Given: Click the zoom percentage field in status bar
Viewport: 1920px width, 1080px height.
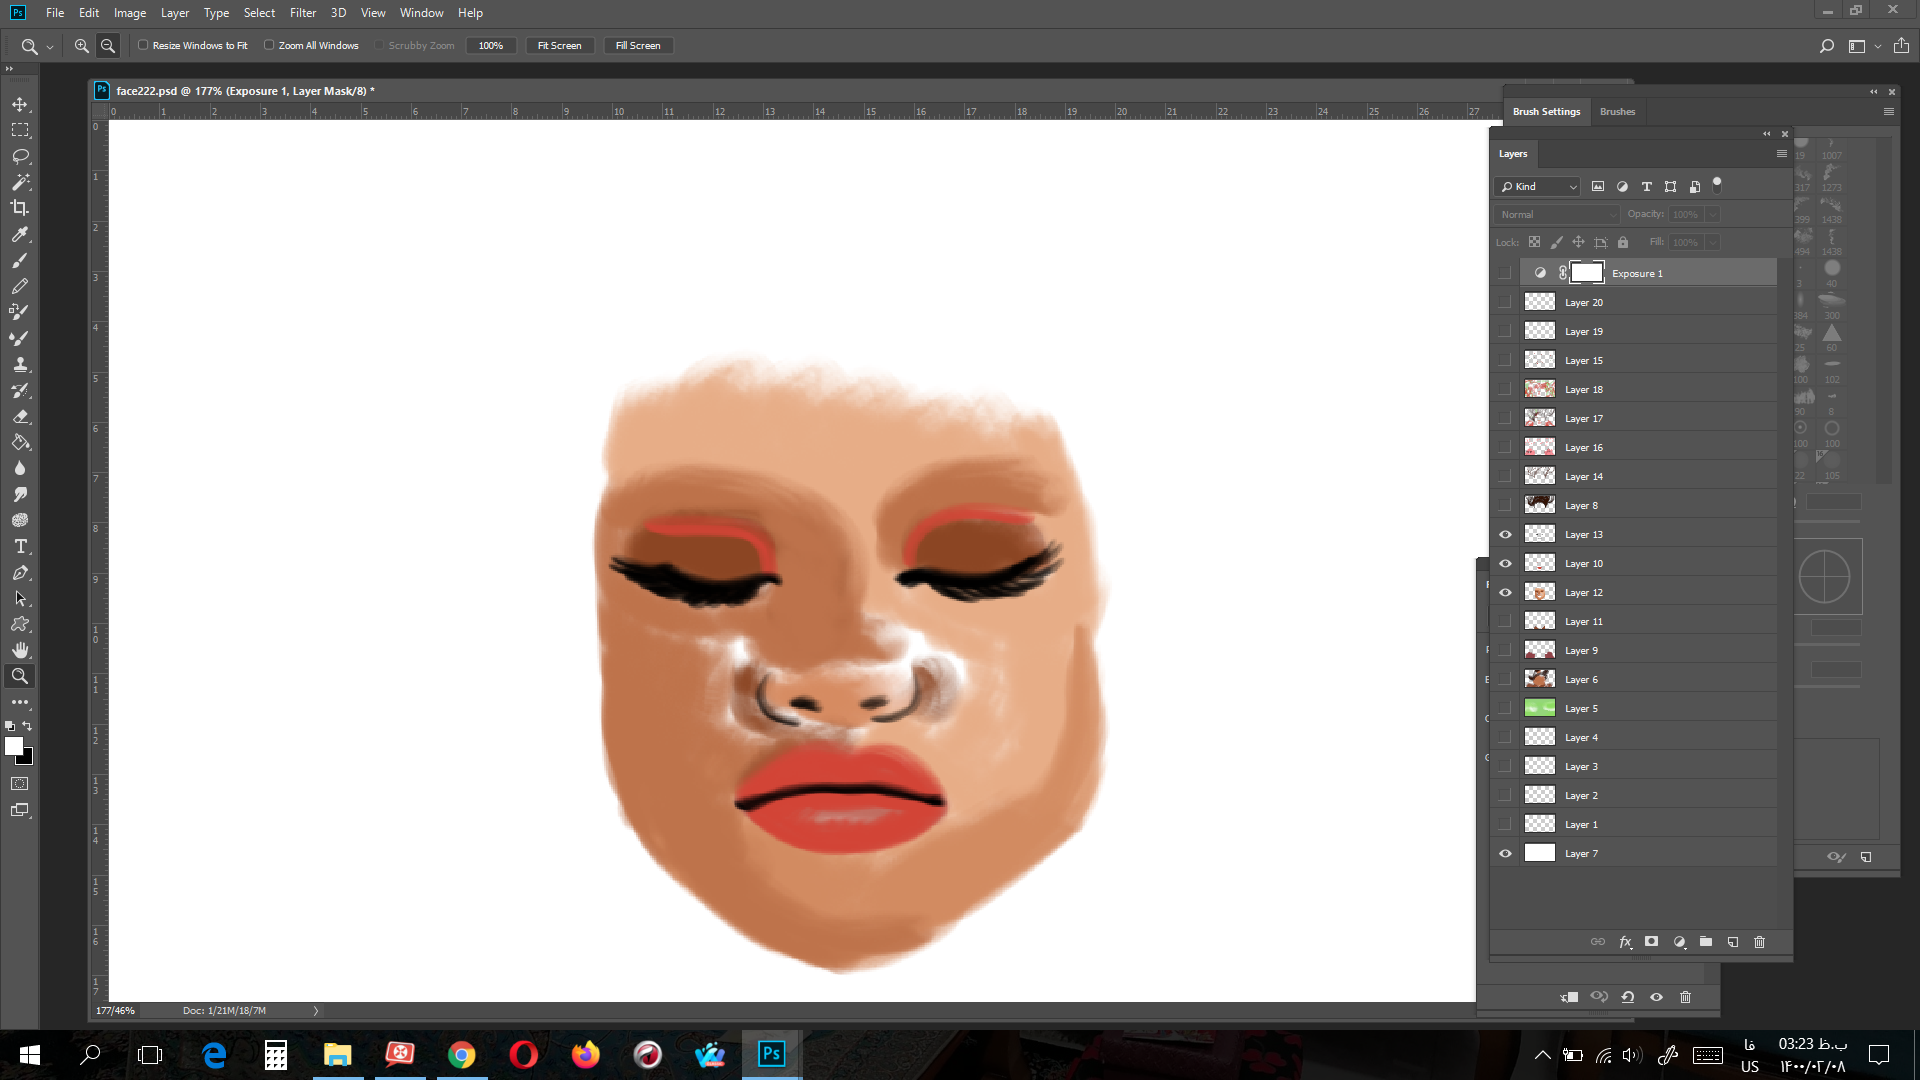Looking at the screenshot, I should [x=116, y=1011].
